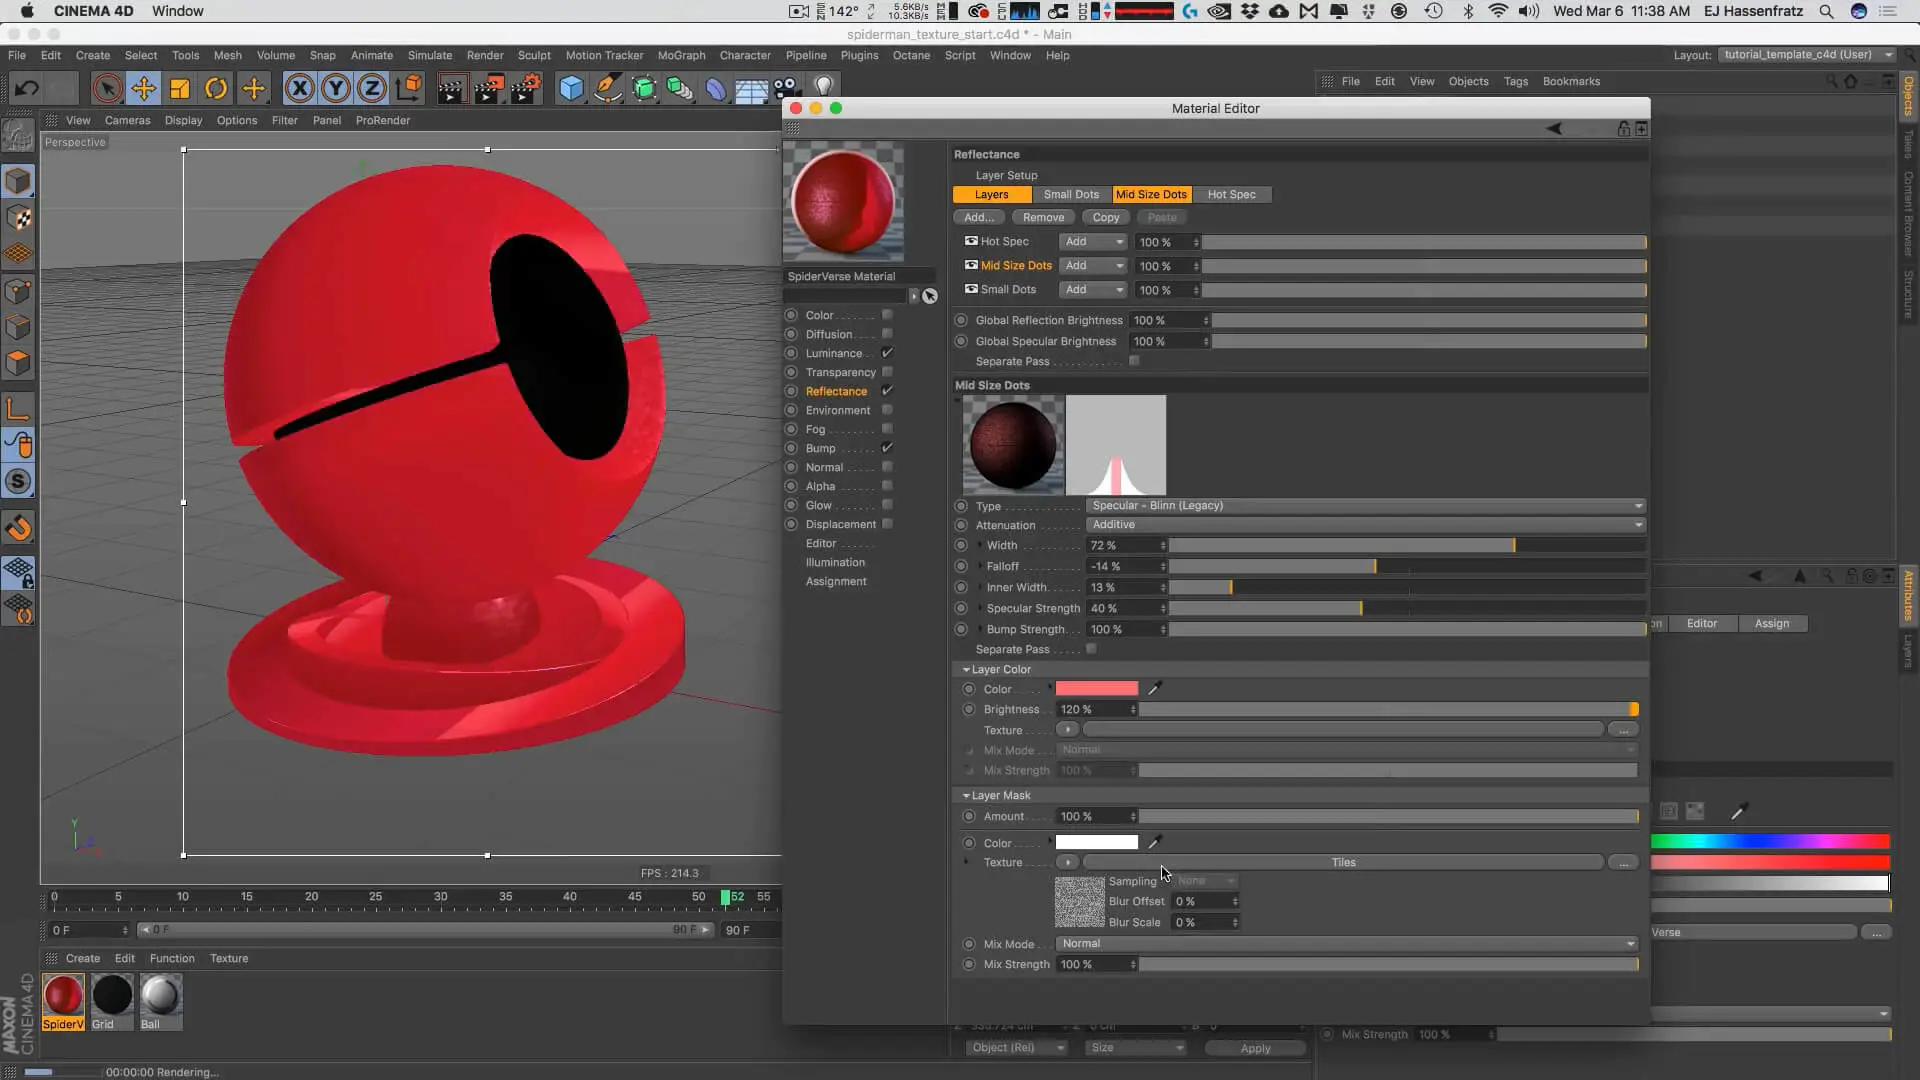
Task: Click the Apply button
Action: click(x=1255, y=1048)
